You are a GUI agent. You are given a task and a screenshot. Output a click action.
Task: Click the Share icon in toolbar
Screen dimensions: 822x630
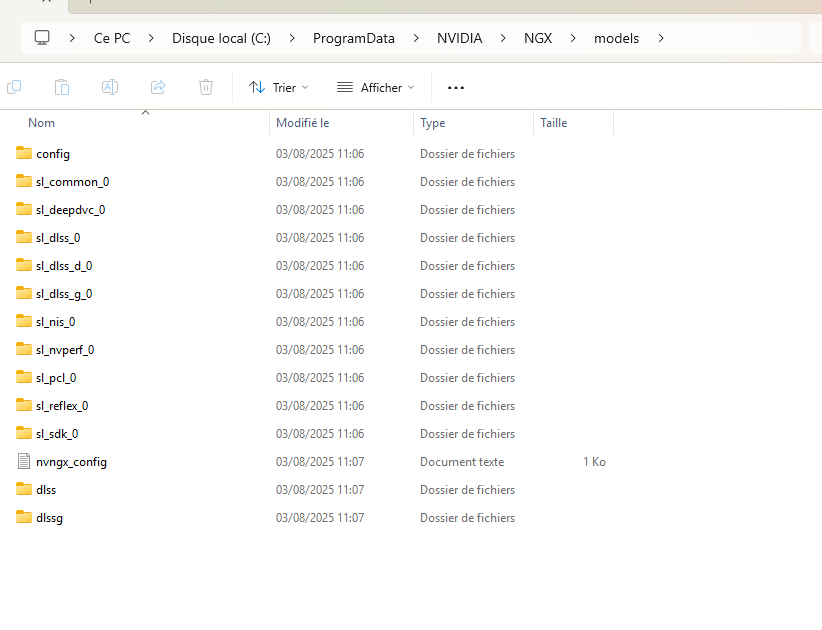pyautogui.click(x=158, y=87)
